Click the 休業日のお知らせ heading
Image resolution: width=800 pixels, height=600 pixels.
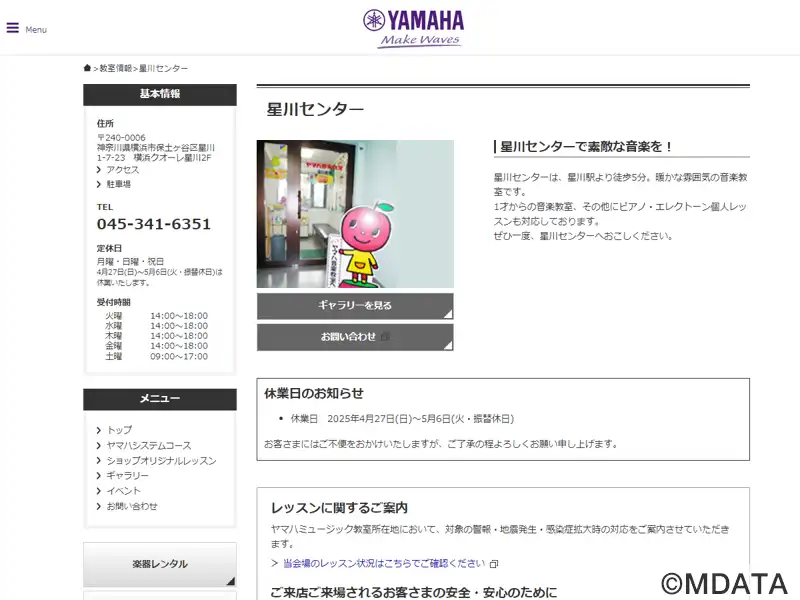tap(314, 393)
